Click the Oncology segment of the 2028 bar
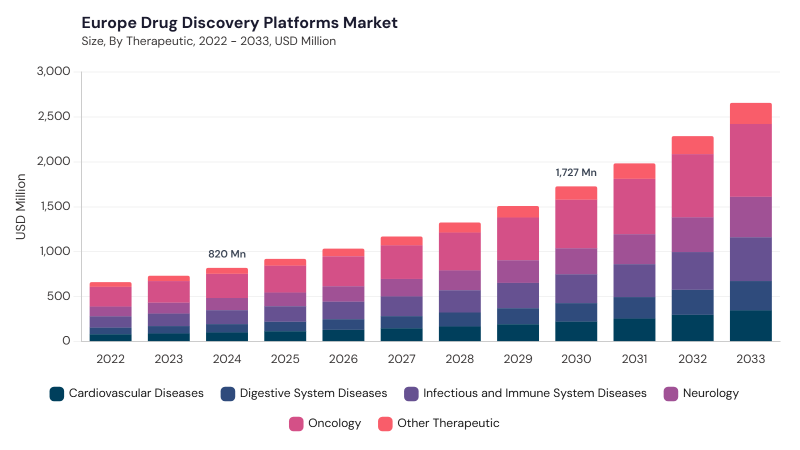 460,252
